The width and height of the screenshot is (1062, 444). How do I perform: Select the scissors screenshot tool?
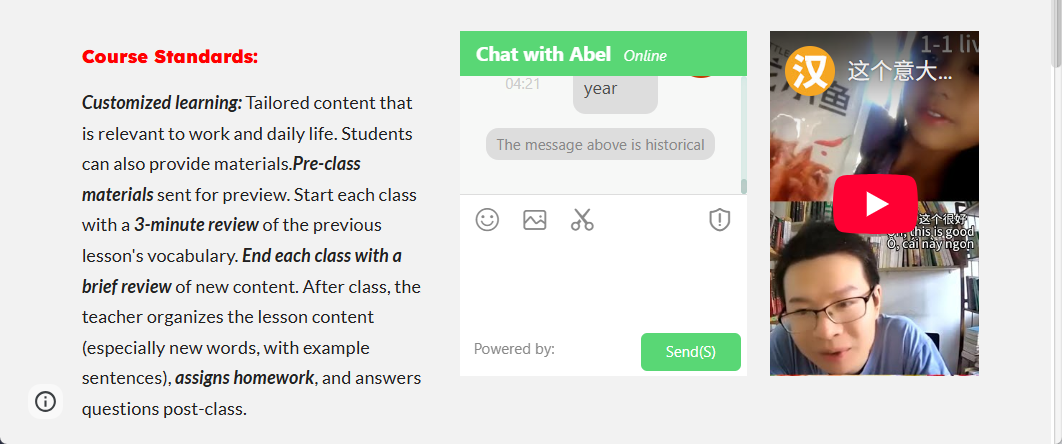point(582,220)
